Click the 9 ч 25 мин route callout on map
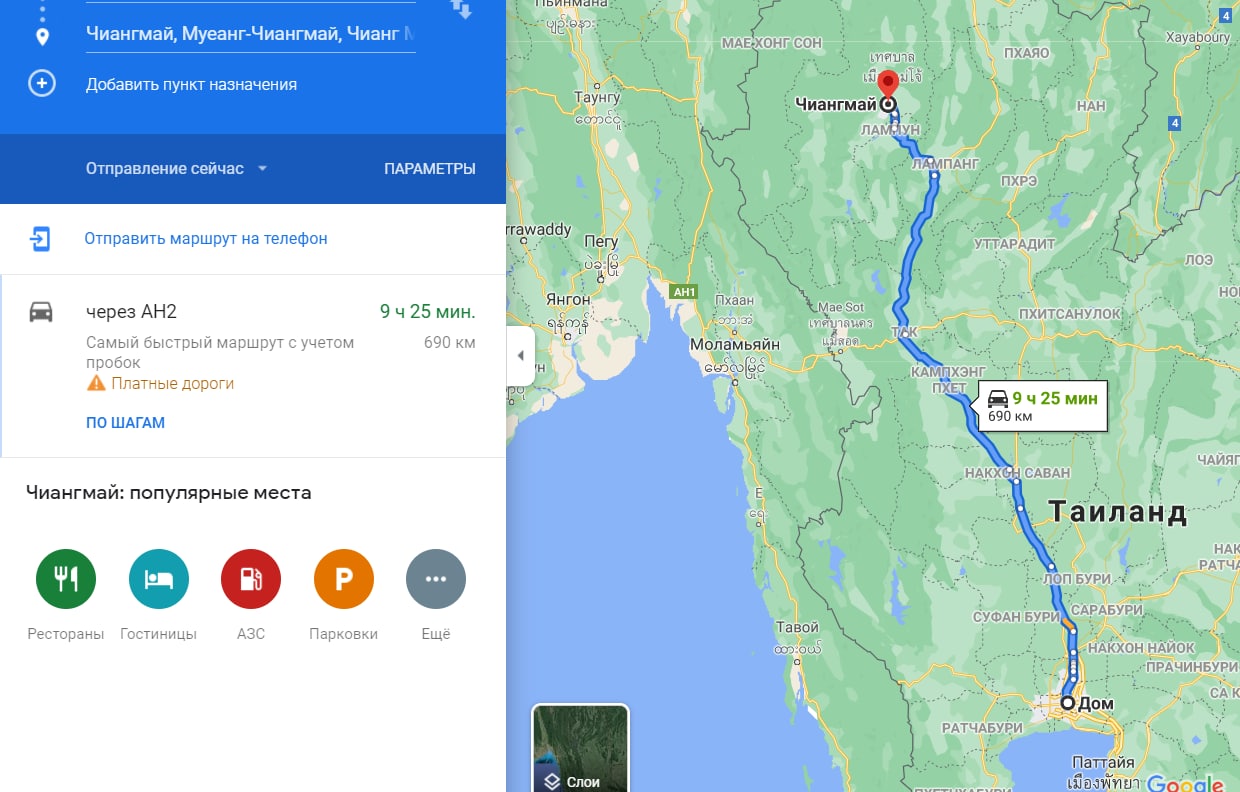This screenshot has height=792, width=1240. coord(1042,405)
